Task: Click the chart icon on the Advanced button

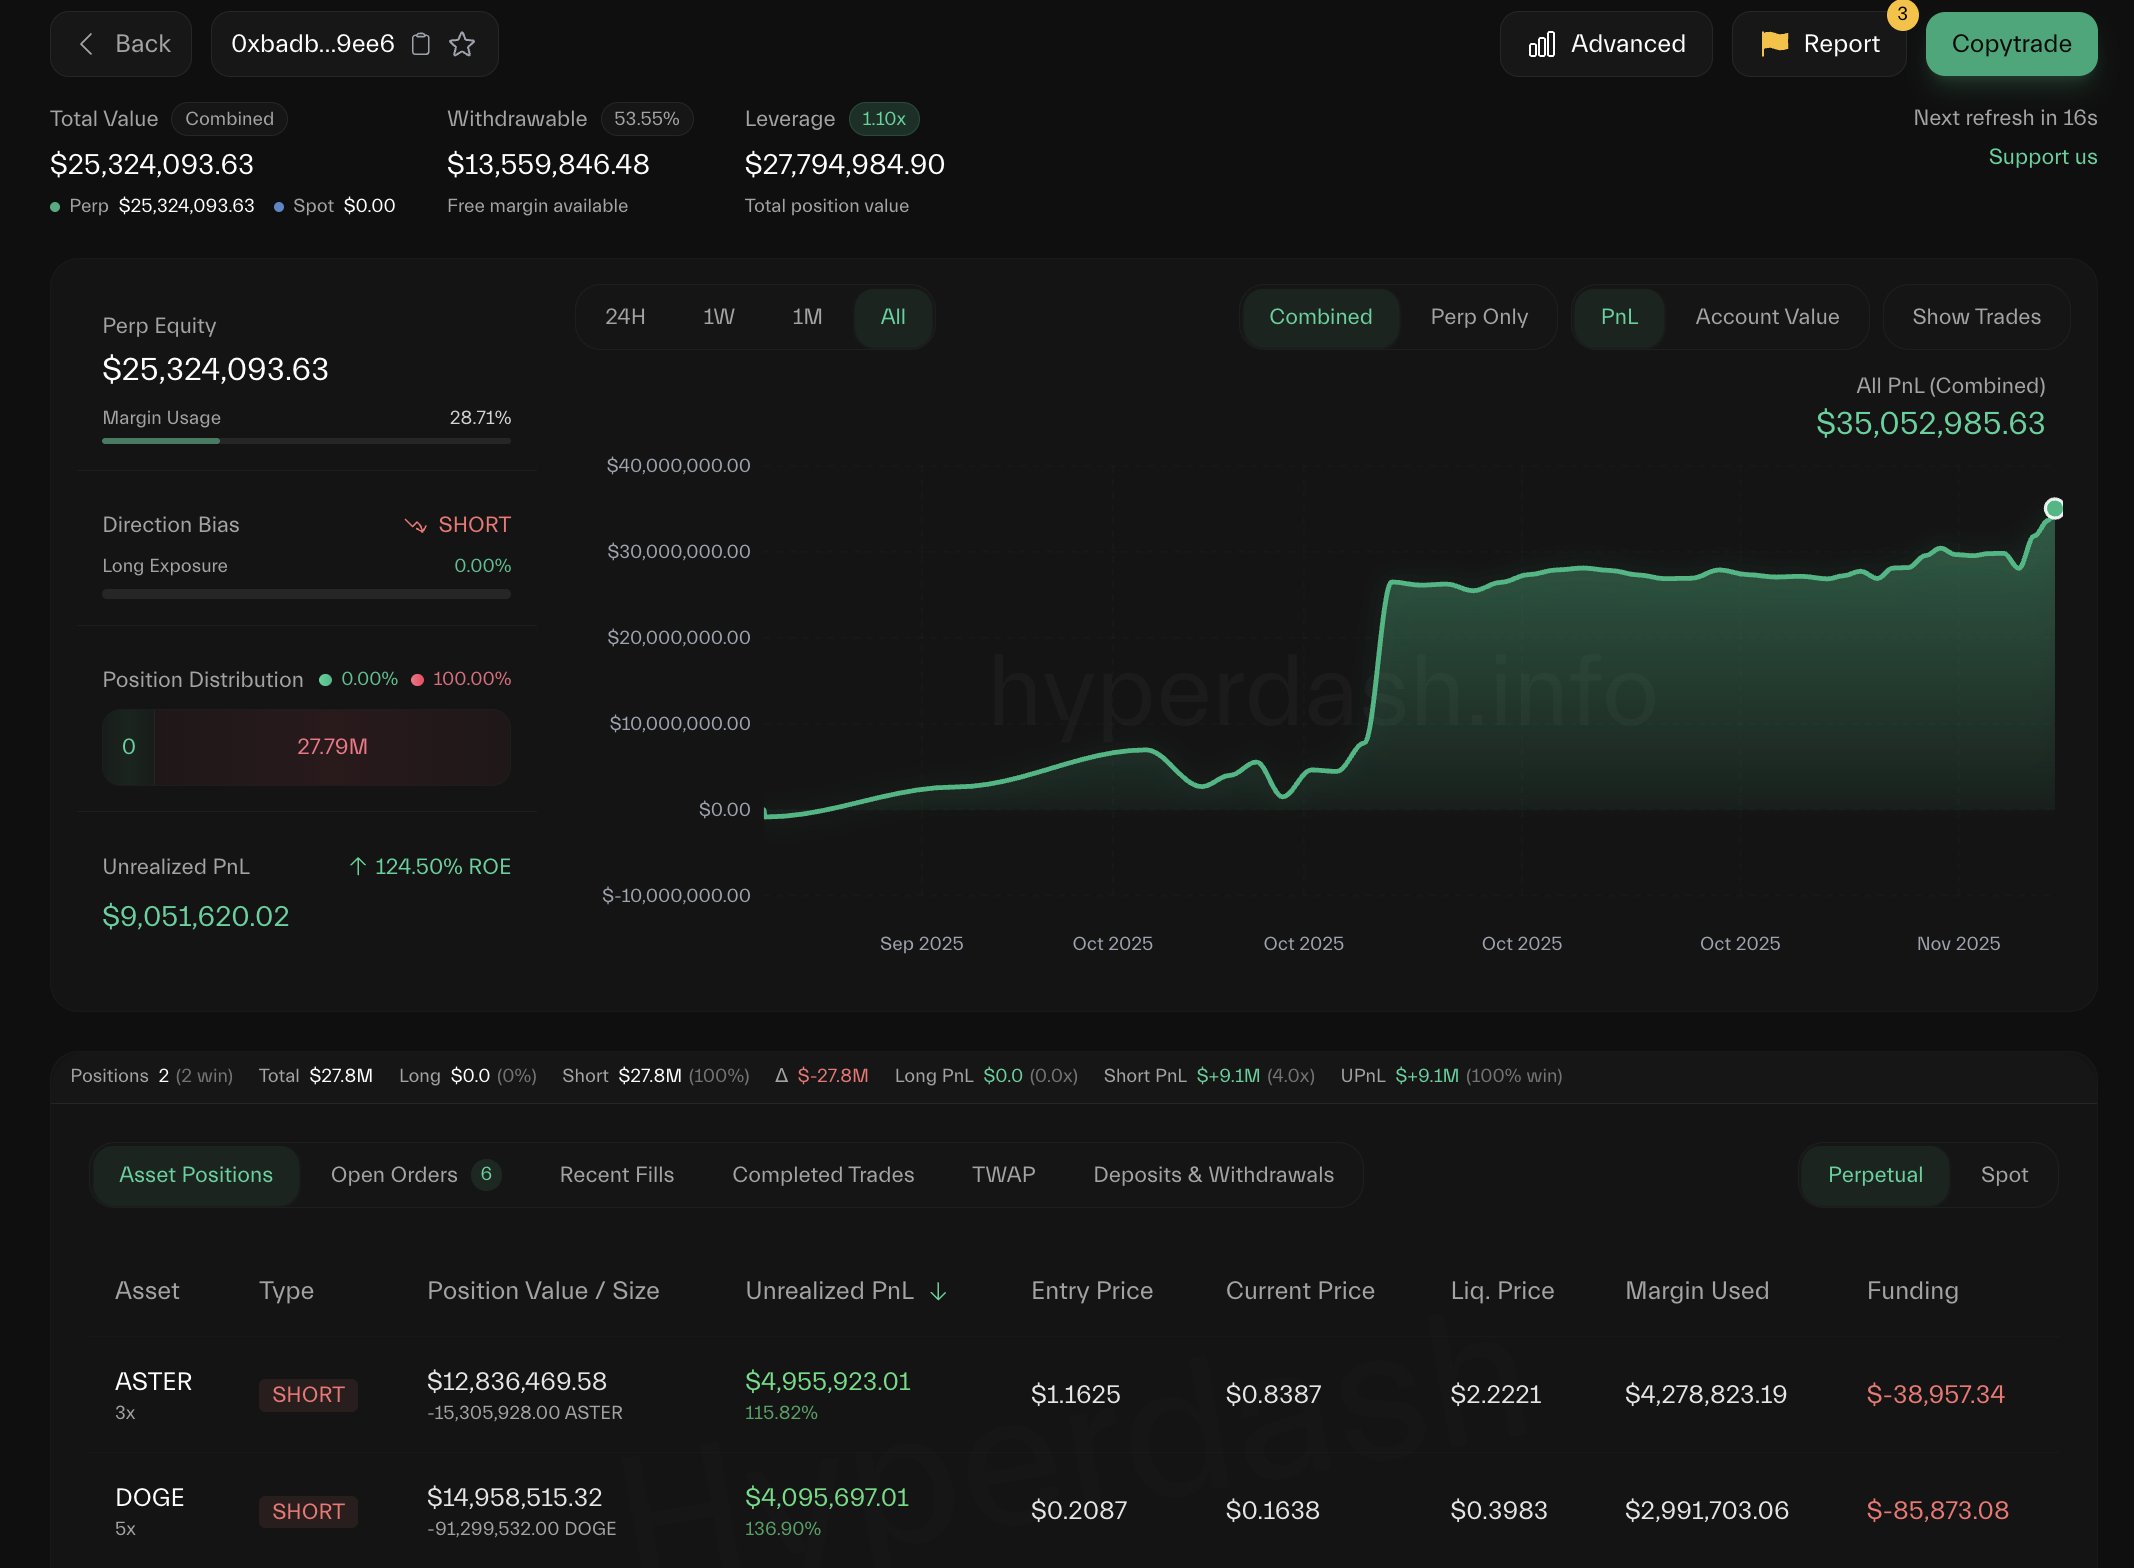Action: 1542,44
